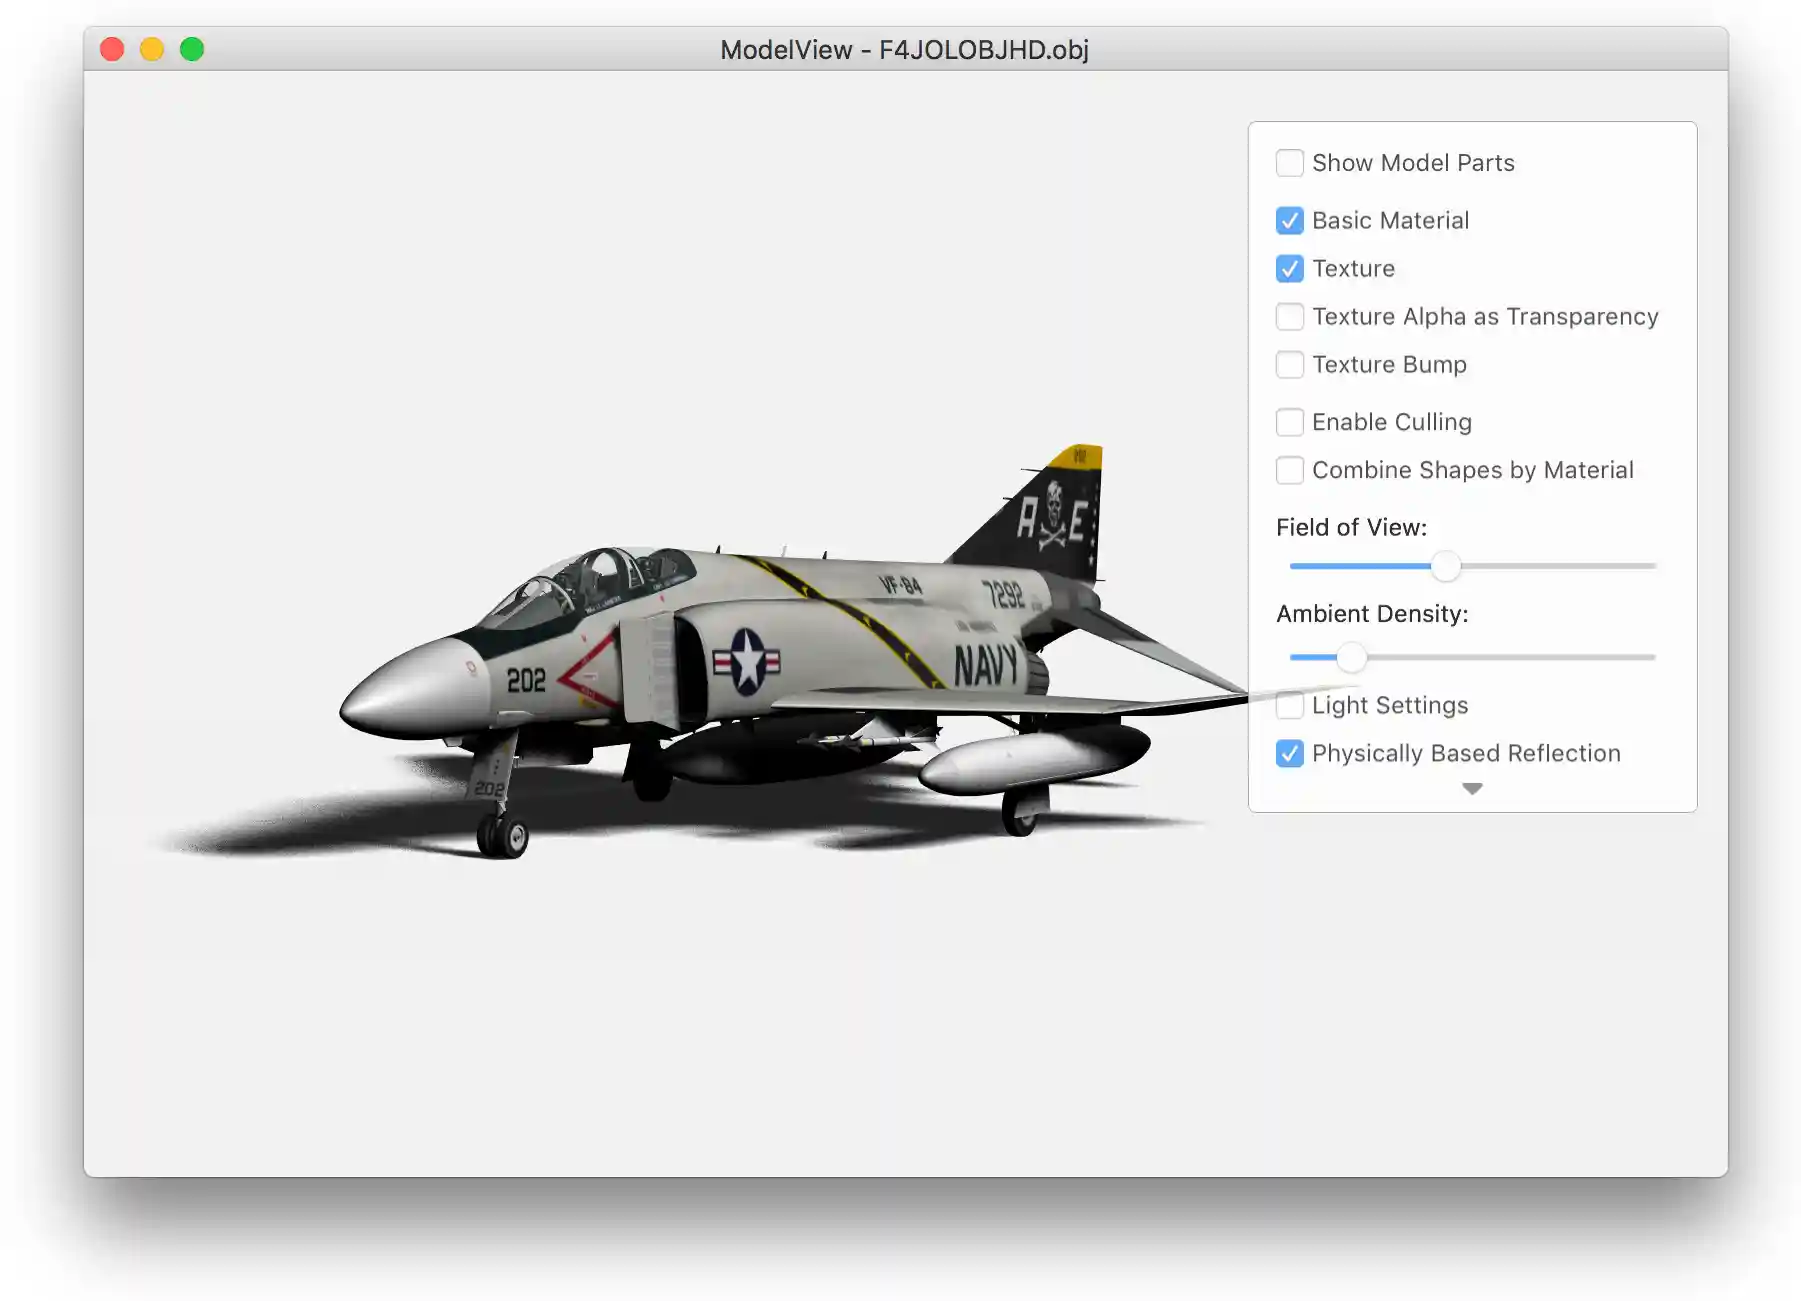Close the ModelView window

coord(112,49)
